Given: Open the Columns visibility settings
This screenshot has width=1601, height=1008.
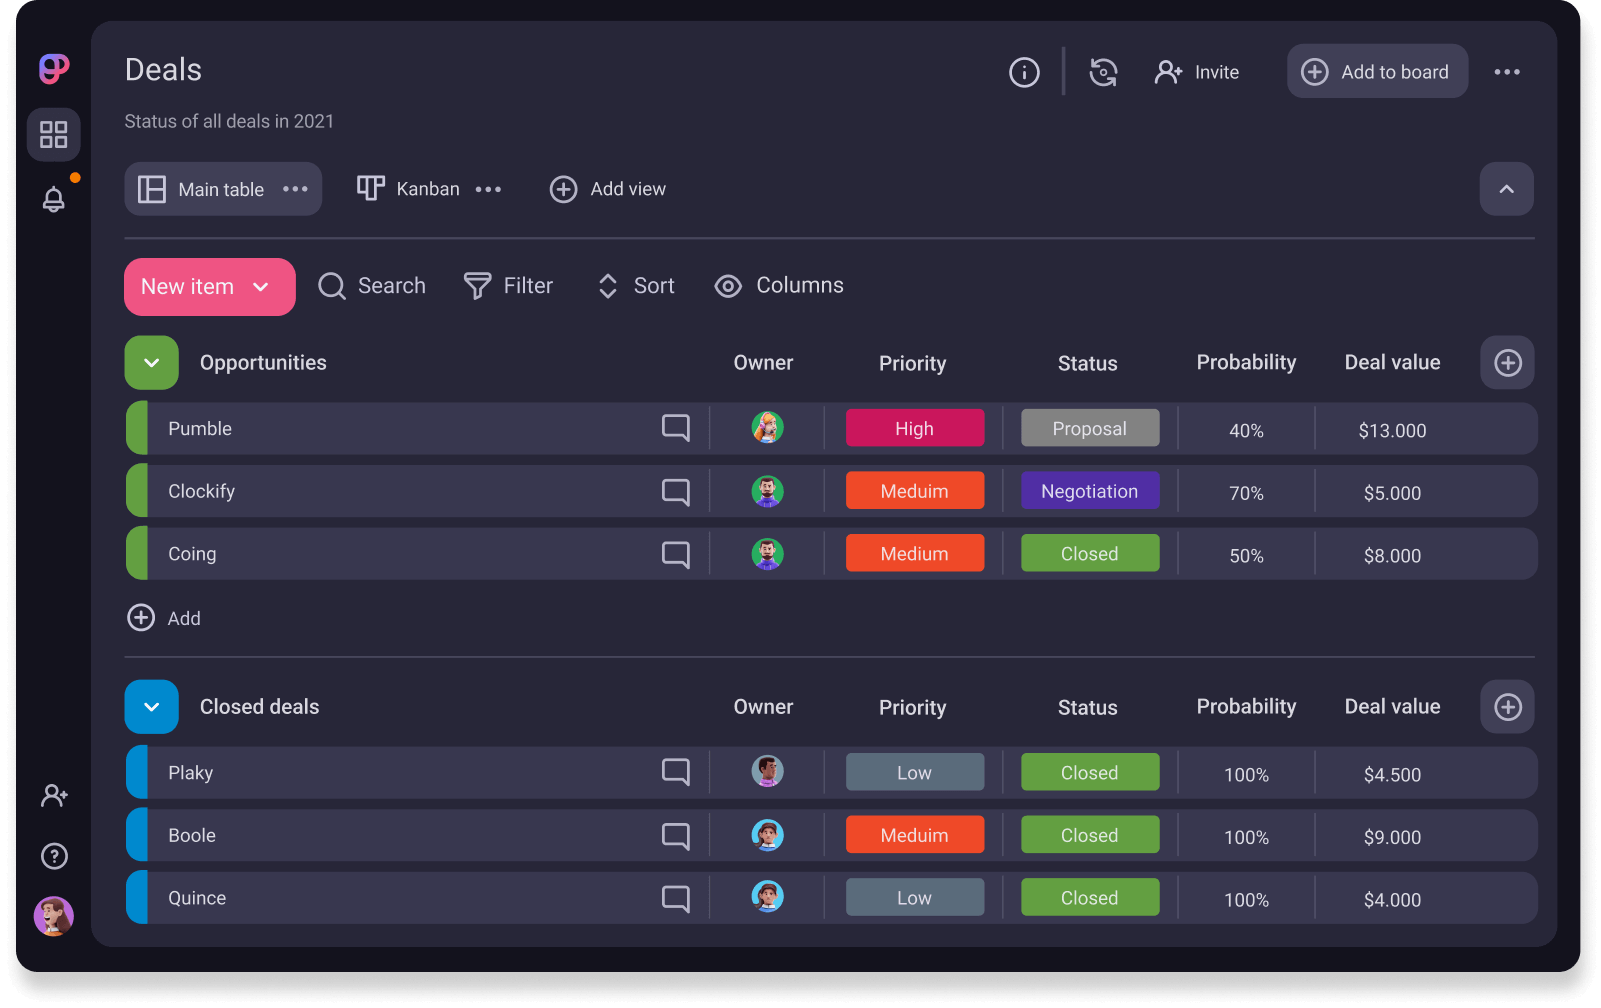Looking at the screenshot, I should coord(779,286).
